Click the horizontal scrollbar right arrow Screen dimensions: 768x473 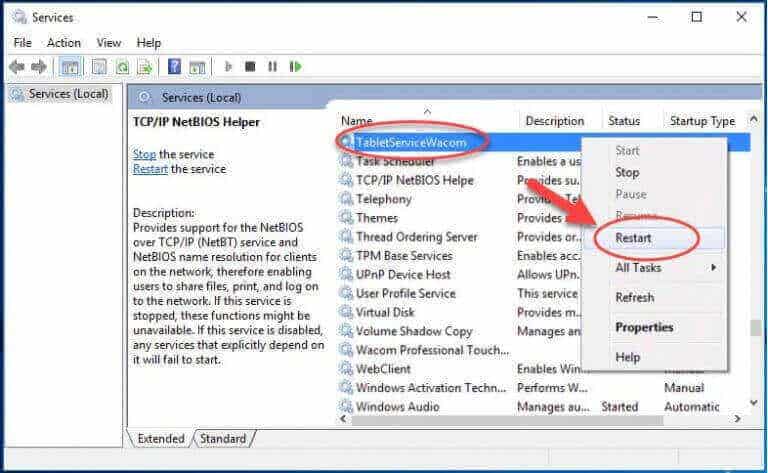coord(738,419)
